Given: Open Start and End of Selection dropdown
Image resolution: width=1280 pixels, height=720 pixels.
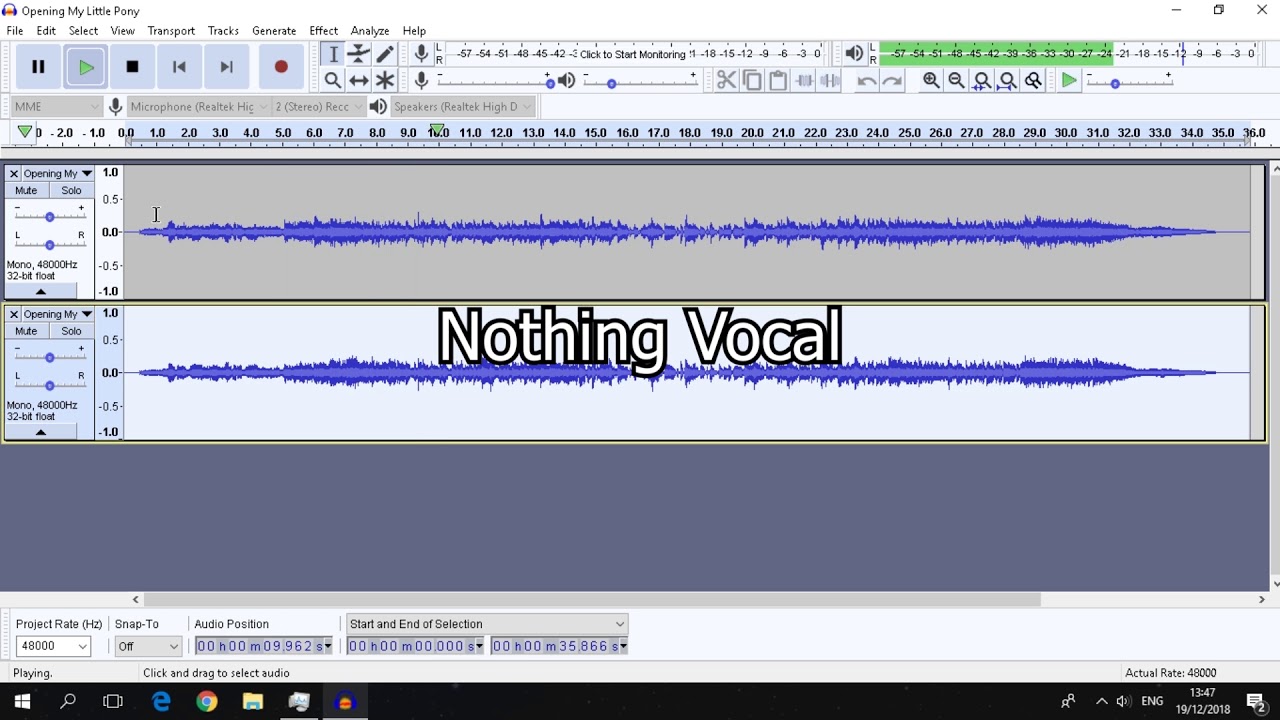Looking at the screenshot, I should (487, 624).
